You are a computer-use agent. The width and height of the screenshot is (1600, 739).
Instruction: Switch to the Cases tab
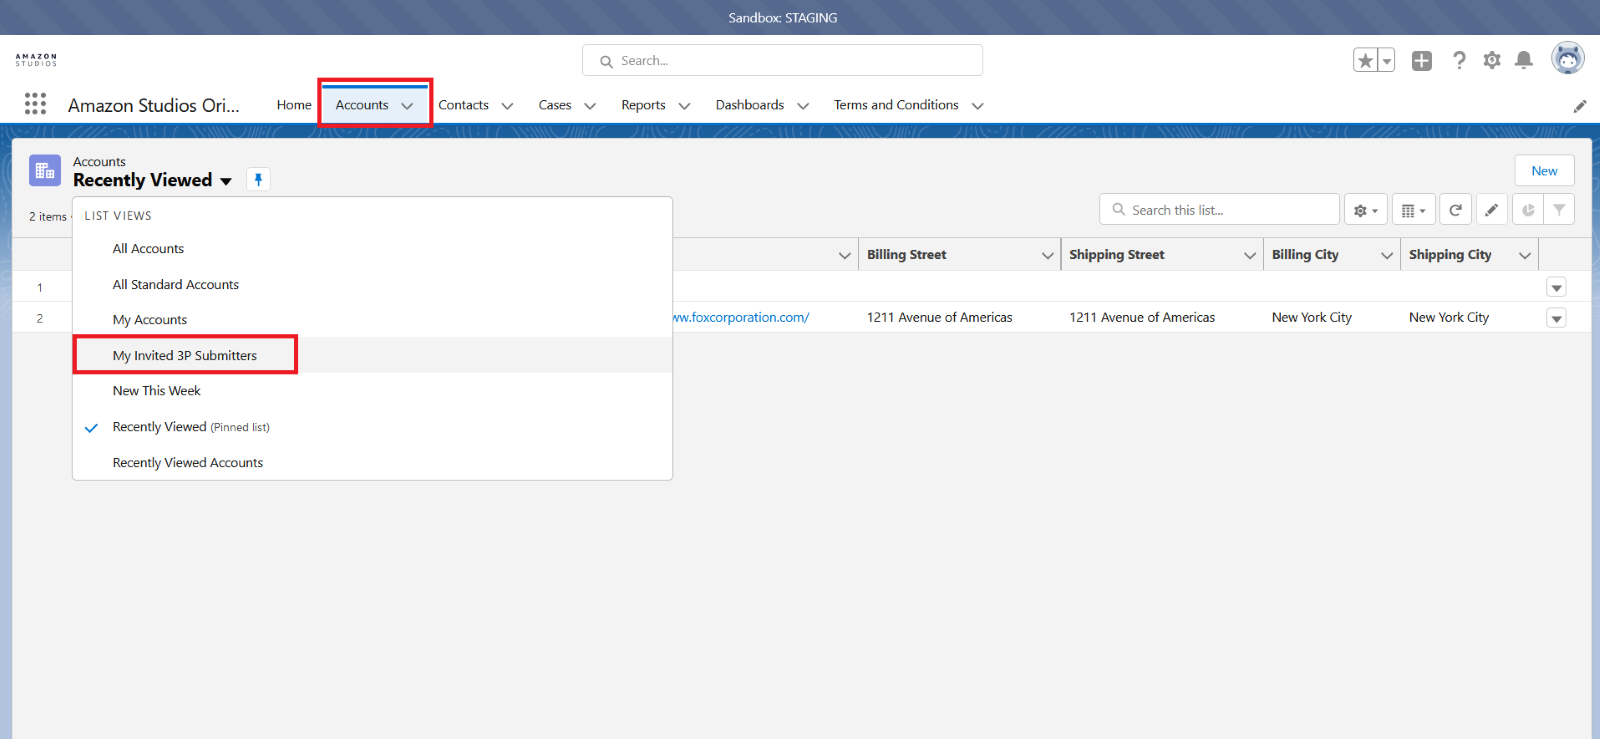click(555, 105)
